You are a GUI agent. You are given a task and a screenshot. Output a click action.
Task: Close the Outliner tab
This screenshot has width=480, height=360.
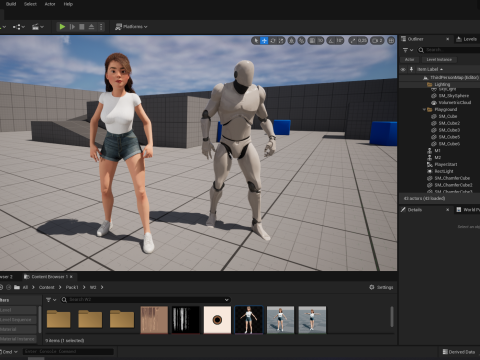448,39
